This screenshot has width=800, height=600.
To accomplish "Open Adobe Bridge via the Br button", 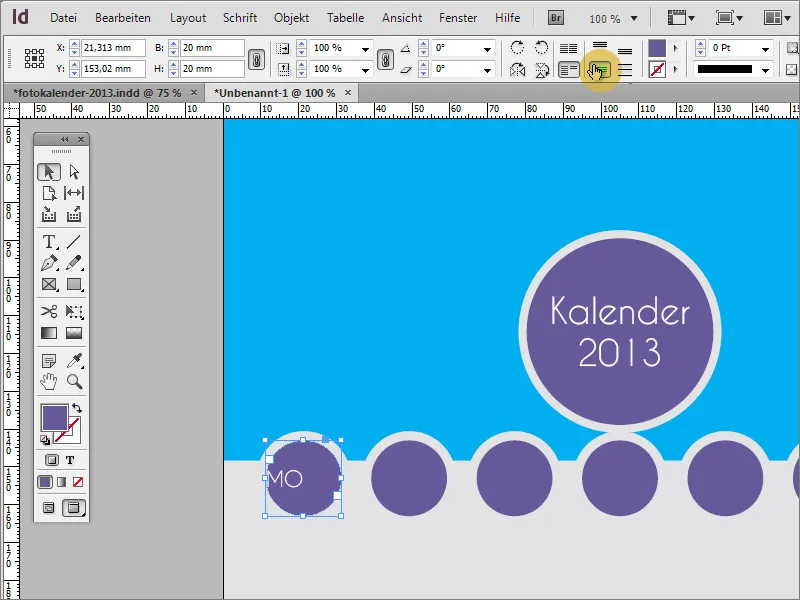I will pos(555,18).
